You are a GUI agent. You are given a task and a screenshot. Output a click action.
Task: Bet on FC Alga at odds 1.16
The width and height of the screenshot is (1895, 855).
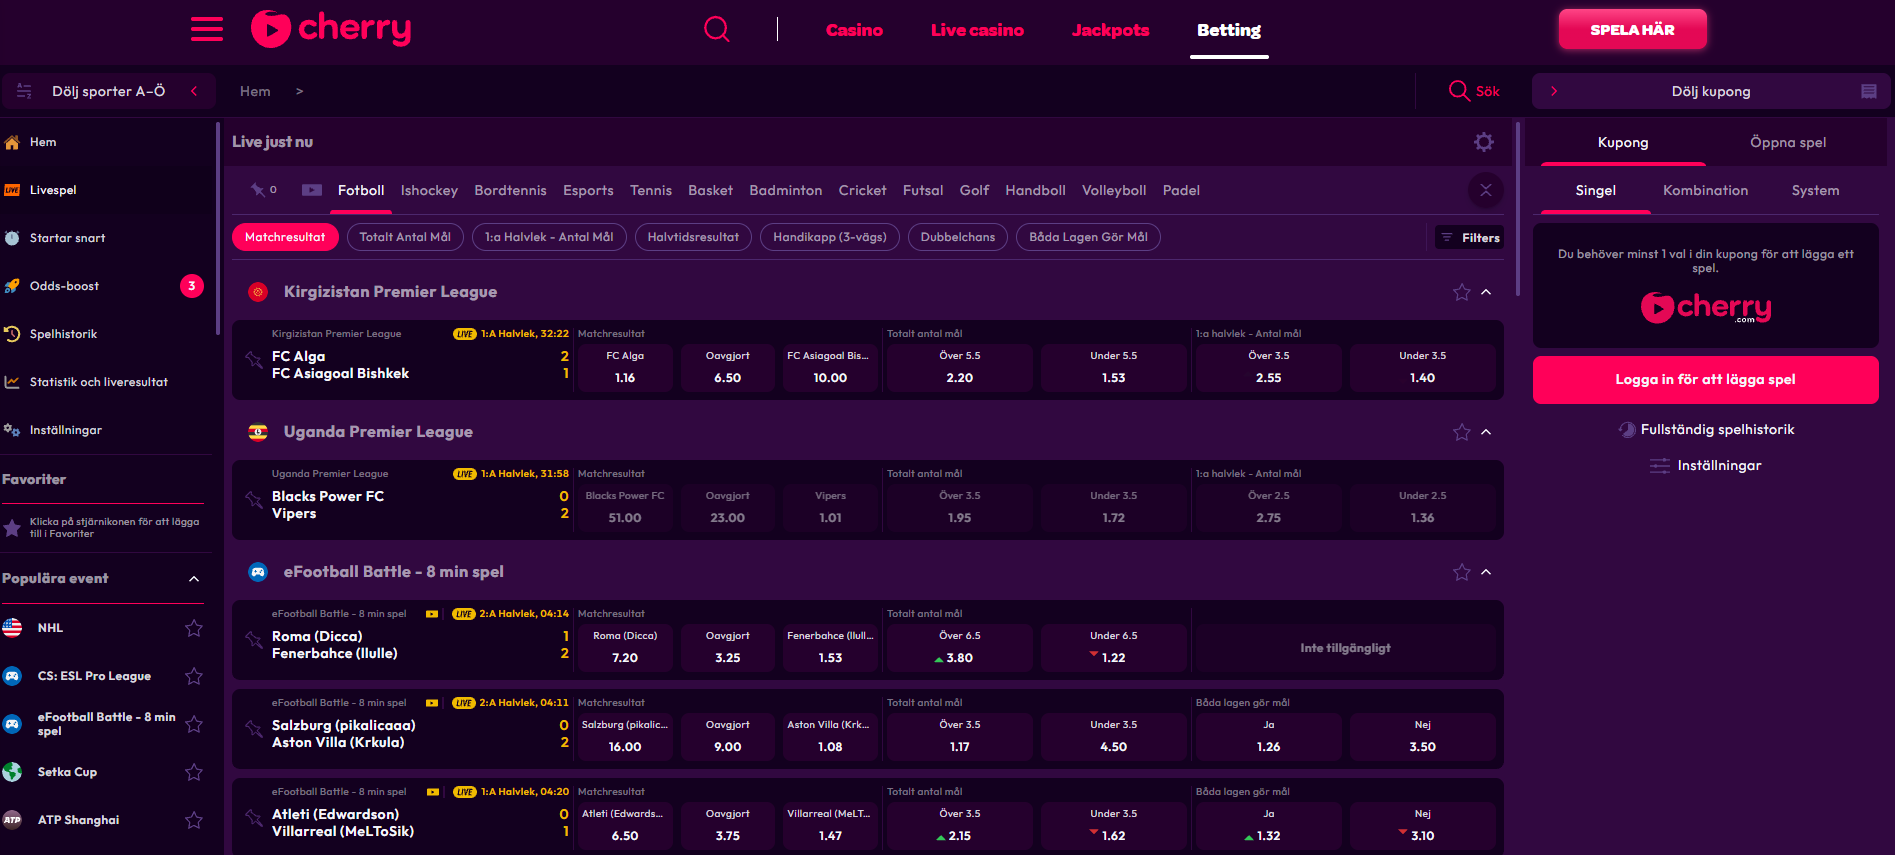tap(625, 367)
